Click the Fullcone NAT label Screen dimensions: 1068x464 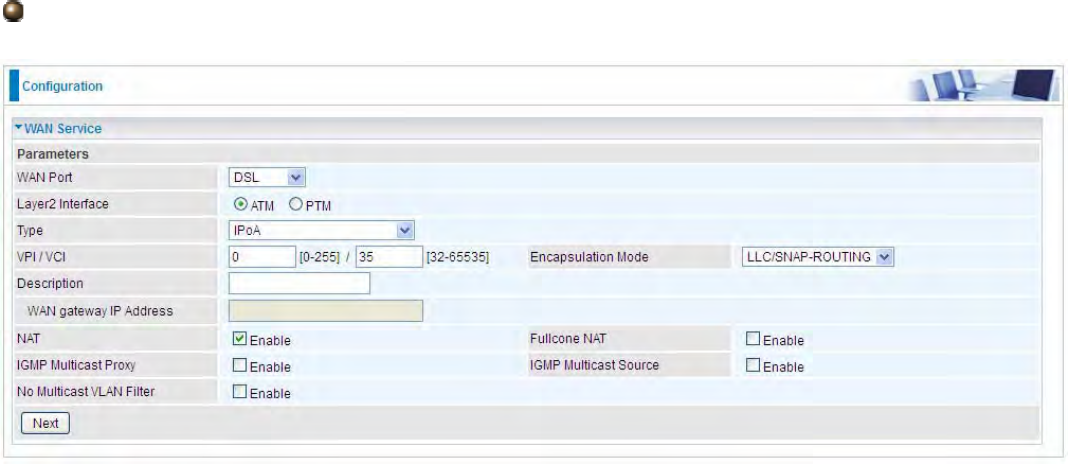pos(568,337)
